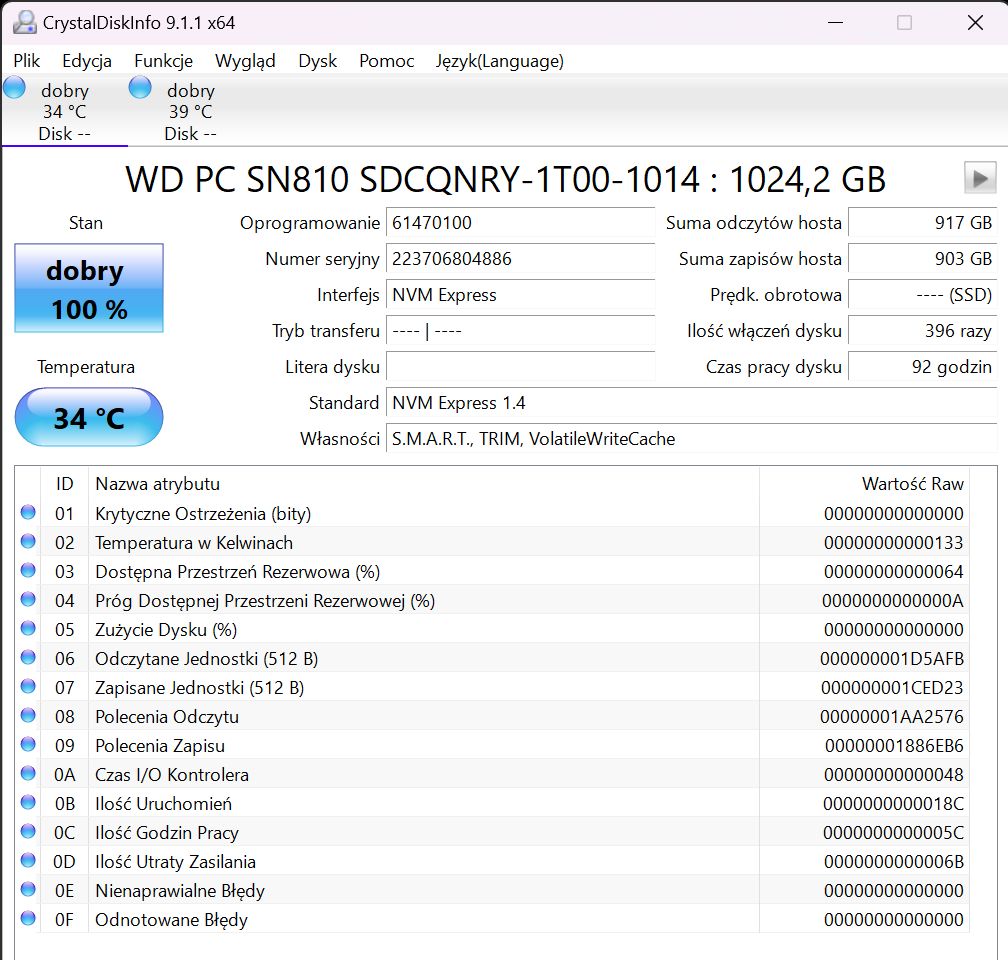Click the Stan label above health status
This screenshot has height=960, width=1008.
pos(86,223)
